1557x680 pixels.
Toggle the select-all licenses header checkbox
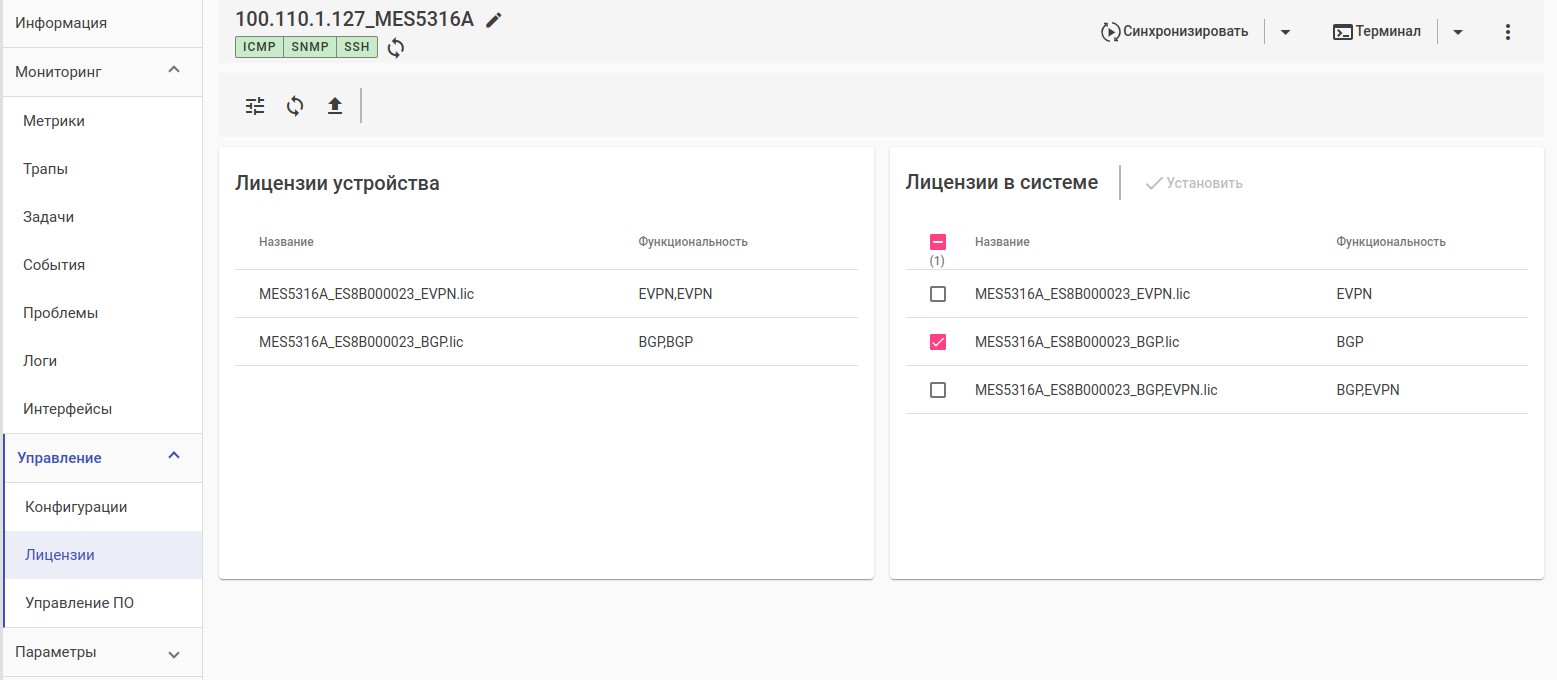pyautogui.click(x=938, y=242)
